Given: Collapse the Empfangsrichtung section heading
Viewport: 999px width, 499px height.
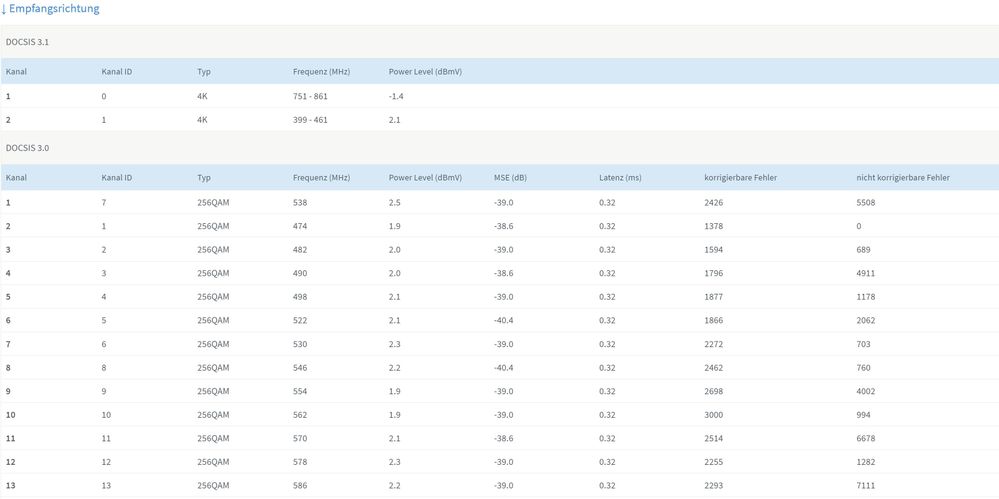Looking at the screenshot, I should point(50,9).
